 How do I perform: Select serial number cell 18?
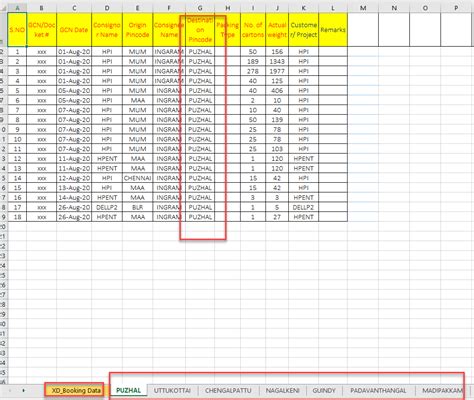17,217
